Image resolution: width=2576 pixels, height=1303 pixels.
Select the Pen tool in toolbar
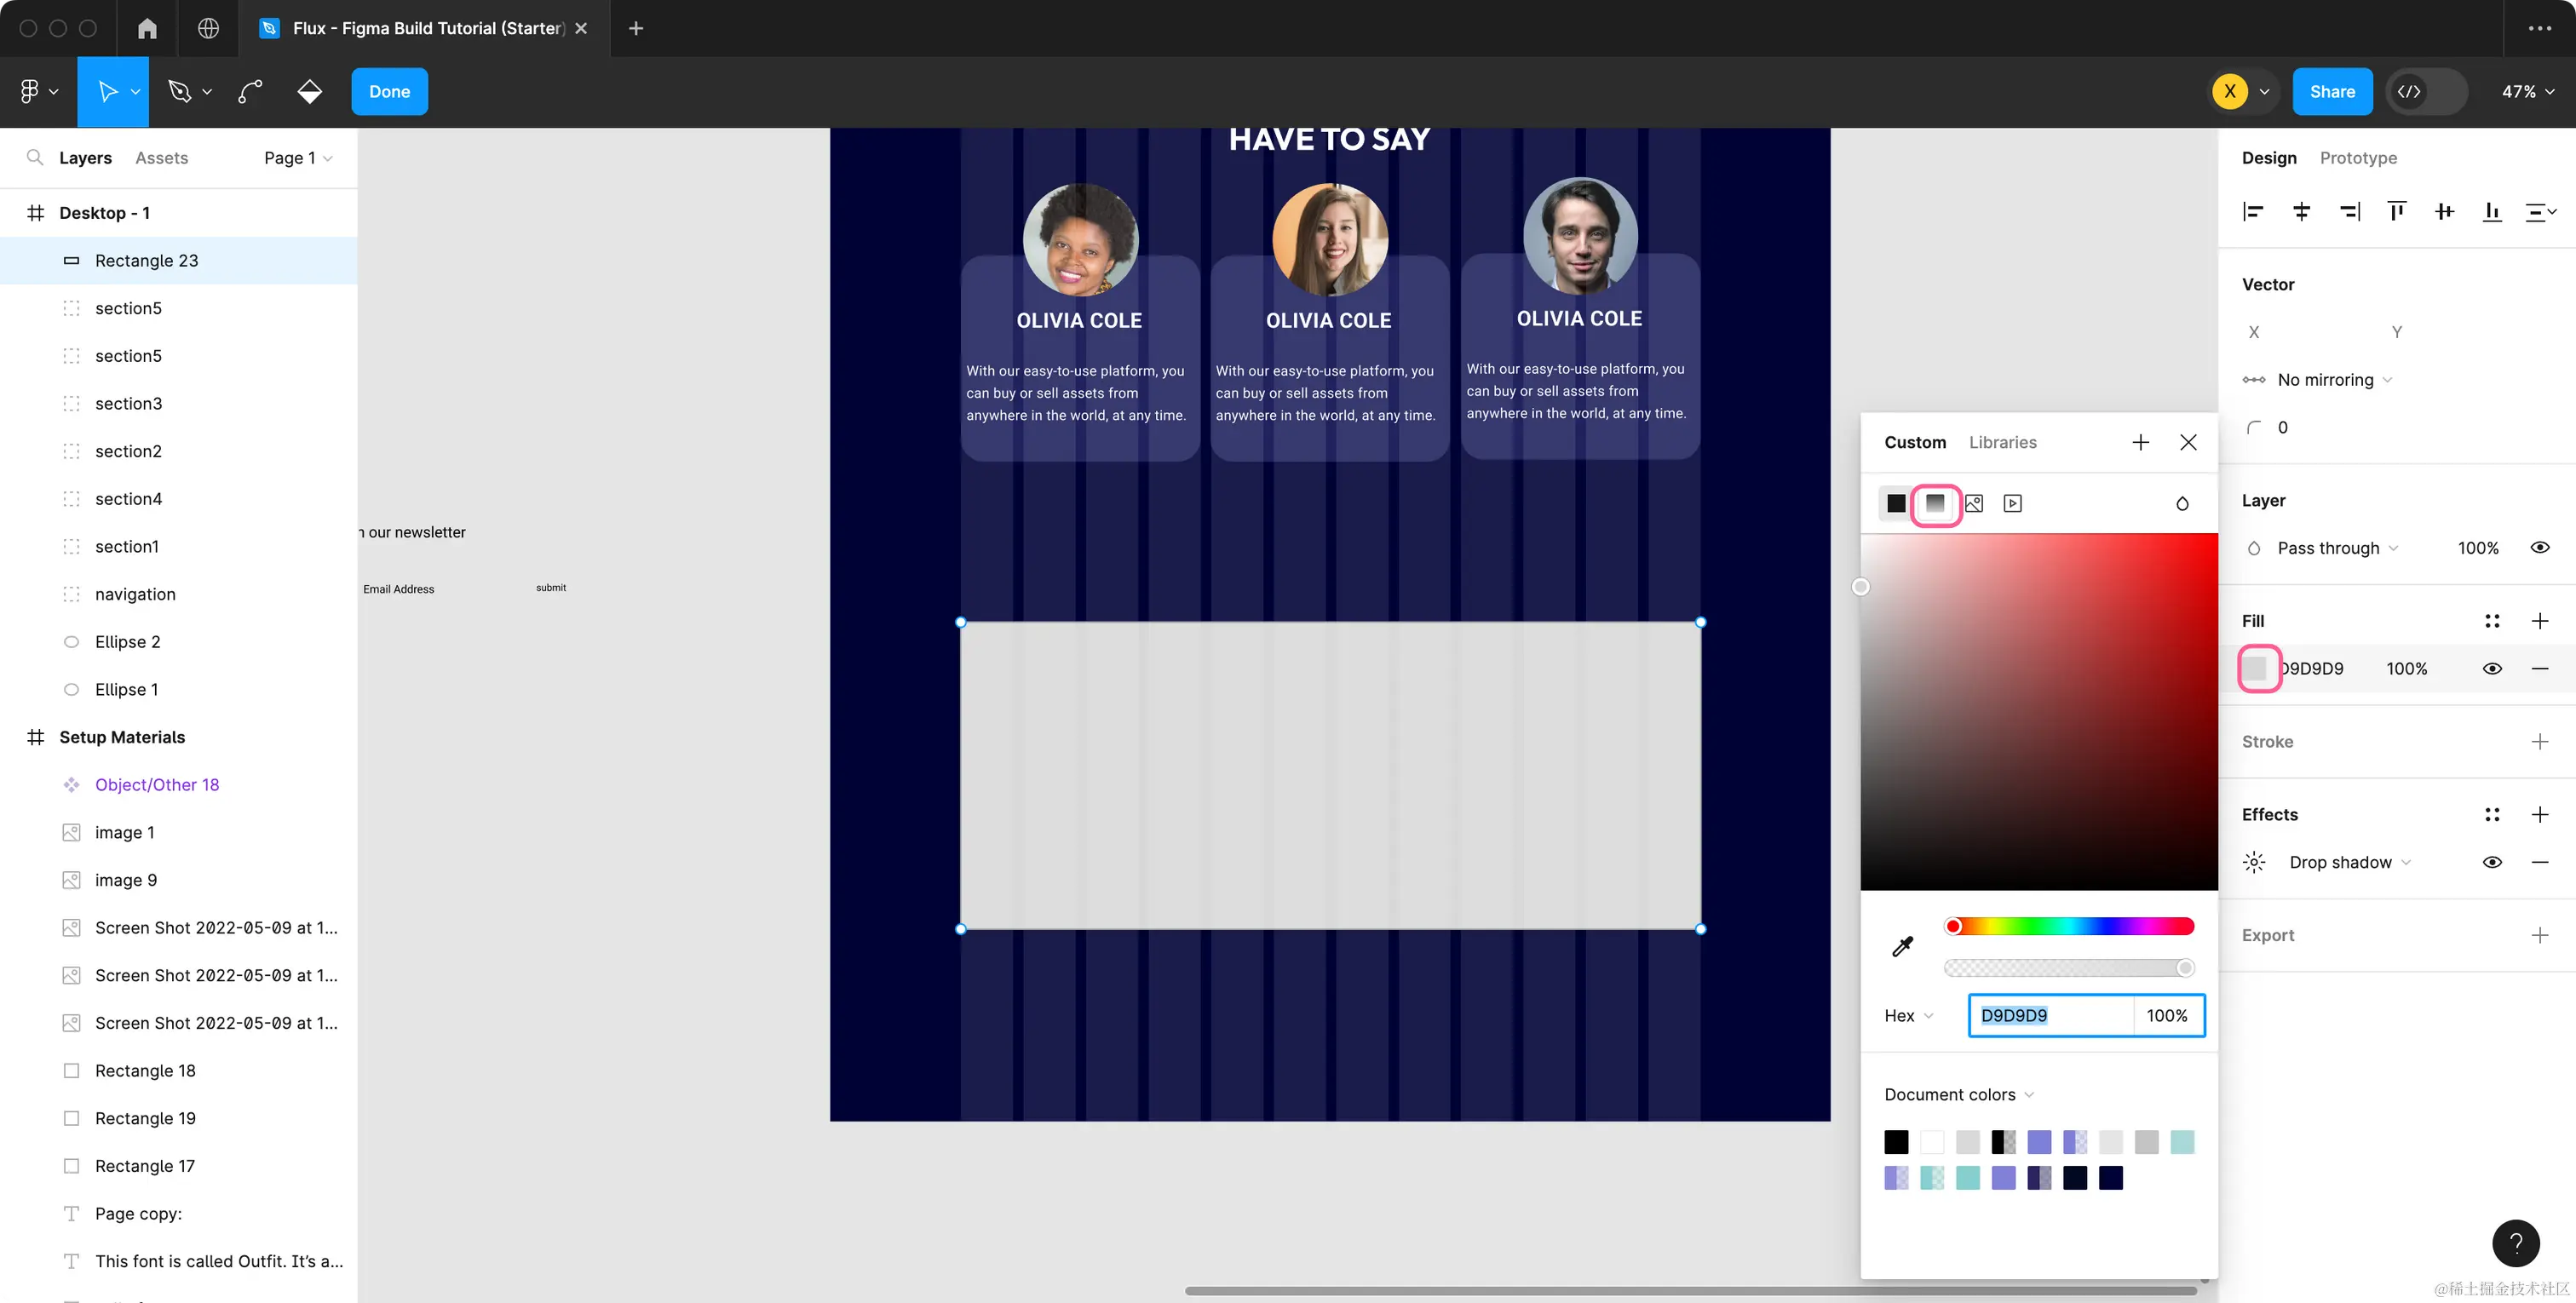point(179,91)
